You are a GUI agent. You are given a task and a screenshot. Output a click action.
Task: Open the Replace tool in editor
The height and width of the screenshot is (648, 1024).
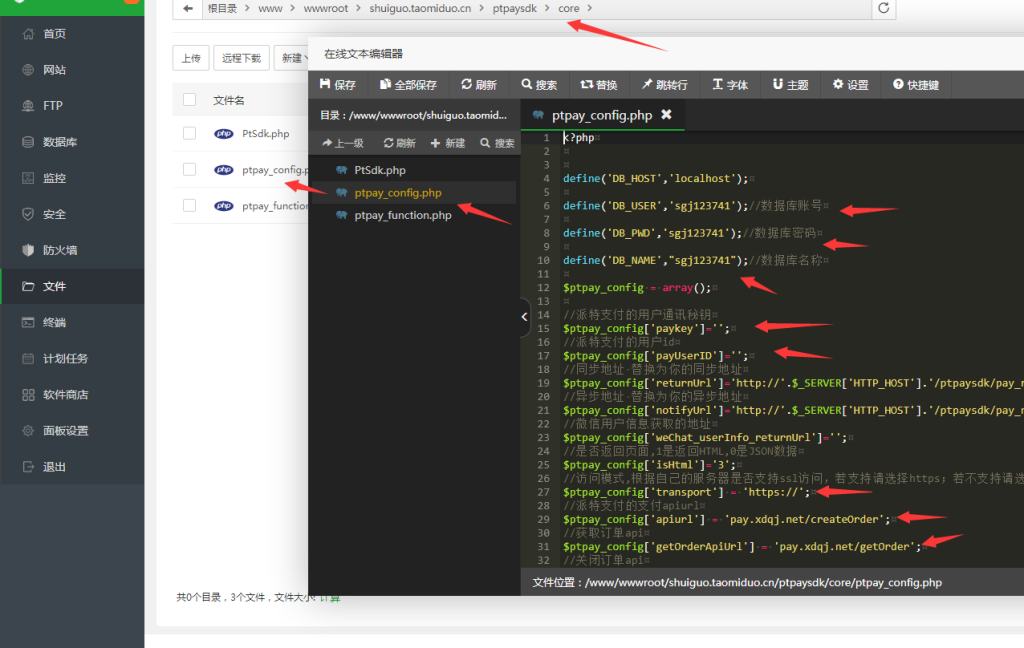point(599,85)
